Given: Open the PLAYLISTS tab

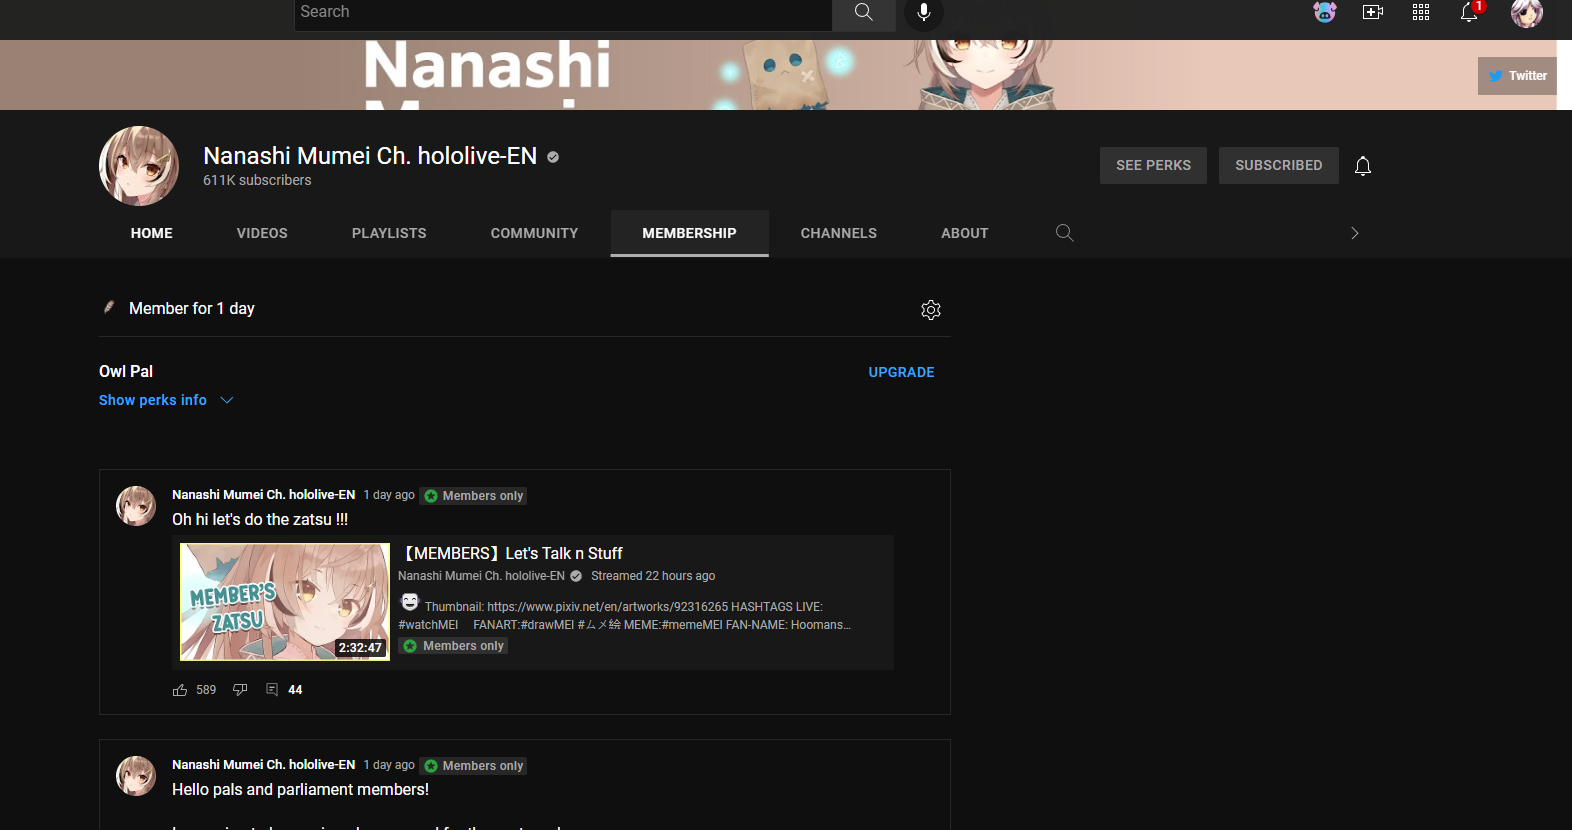Looking at the screenshot, I should tap(389, 233).
